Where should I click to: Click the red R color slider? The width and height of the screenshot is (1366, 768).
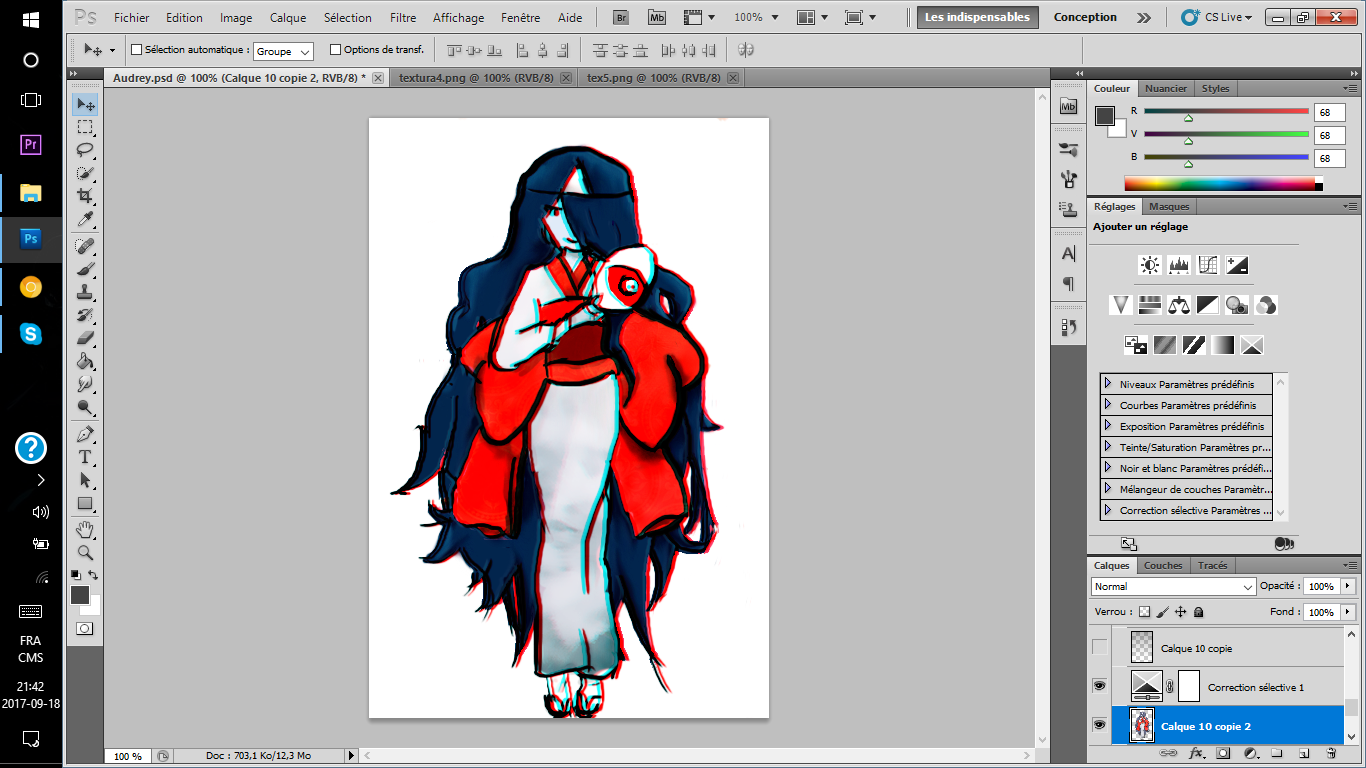(x=1226, y=112)
